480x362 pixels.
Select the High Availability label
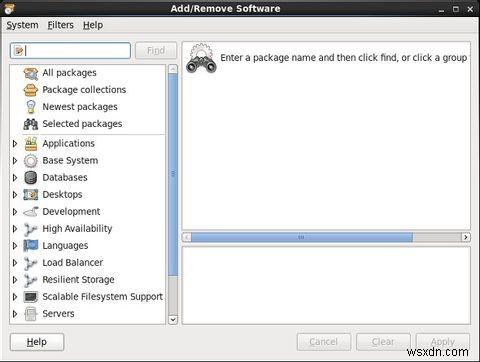click(77, 229)
